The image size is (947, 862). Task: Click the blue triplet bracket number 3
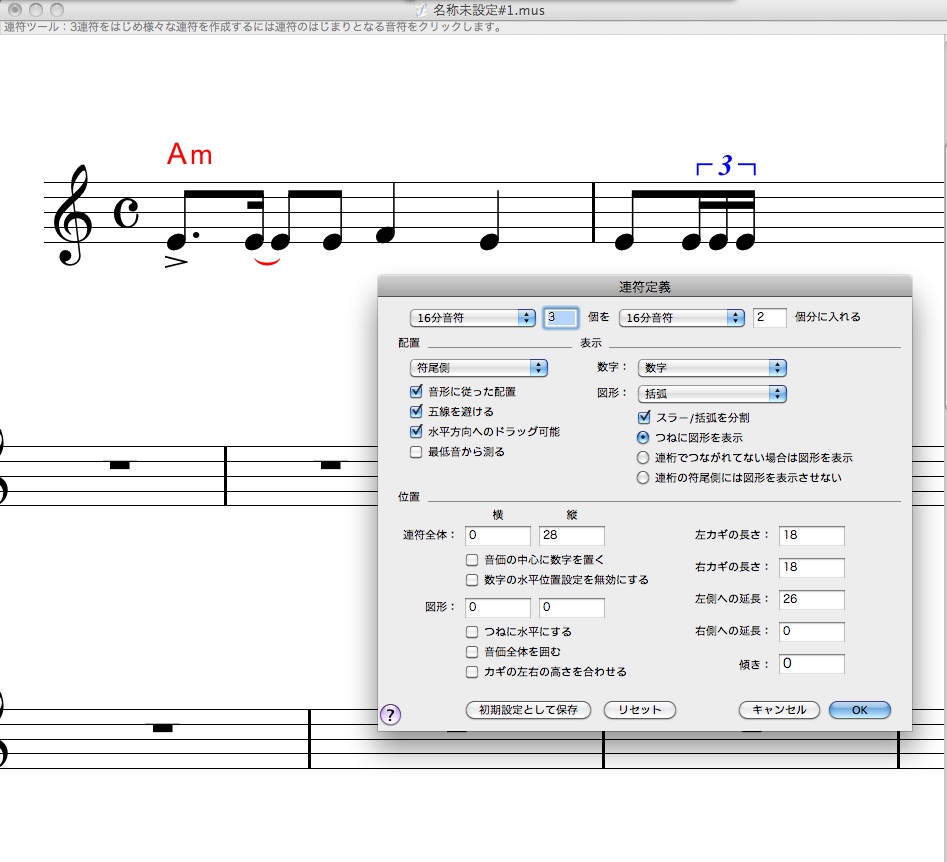[x=725, y=166]
